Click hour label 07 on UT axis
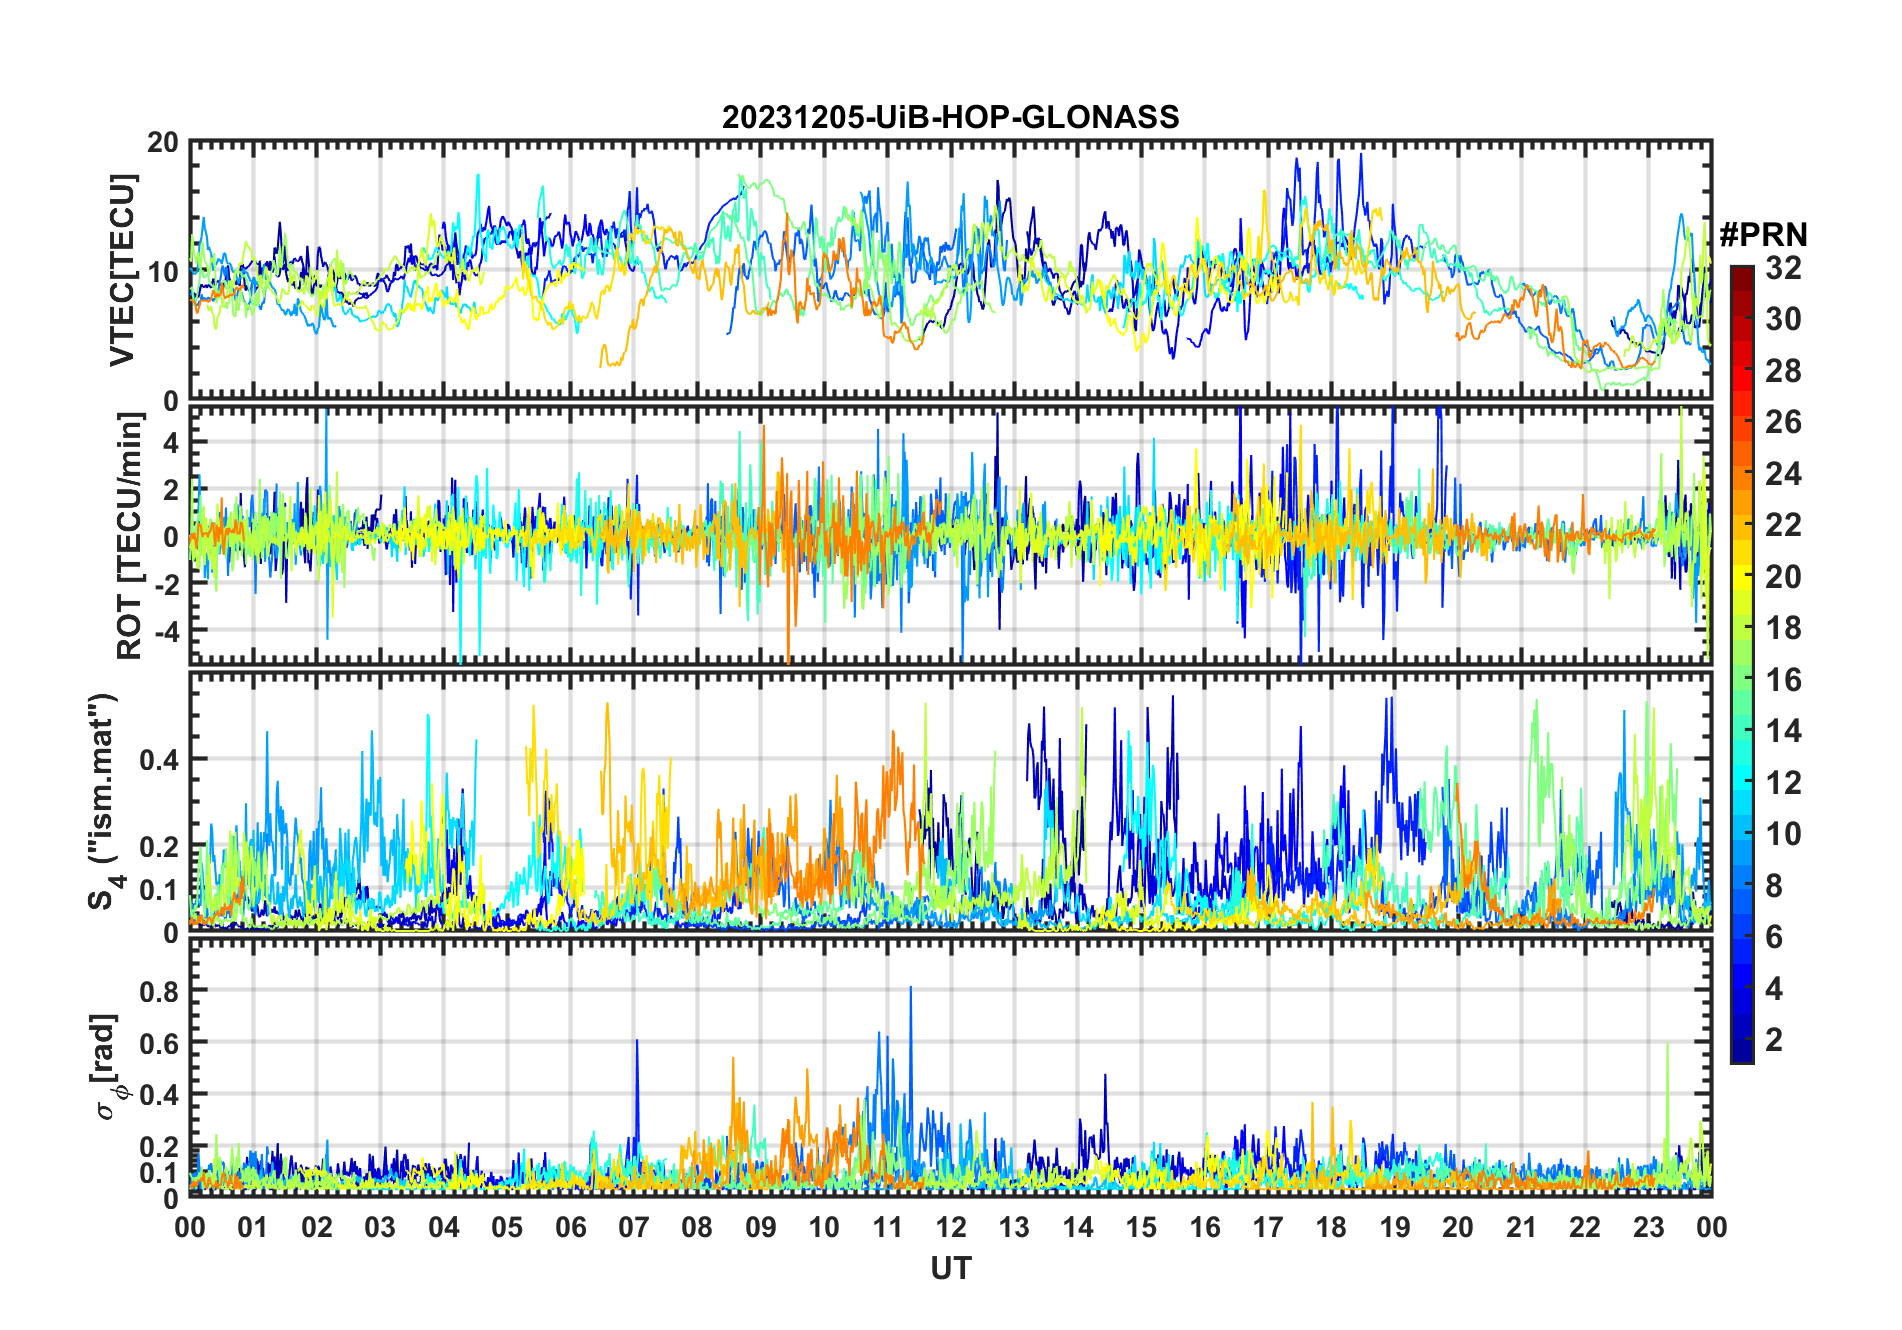 coord(634,1228)
